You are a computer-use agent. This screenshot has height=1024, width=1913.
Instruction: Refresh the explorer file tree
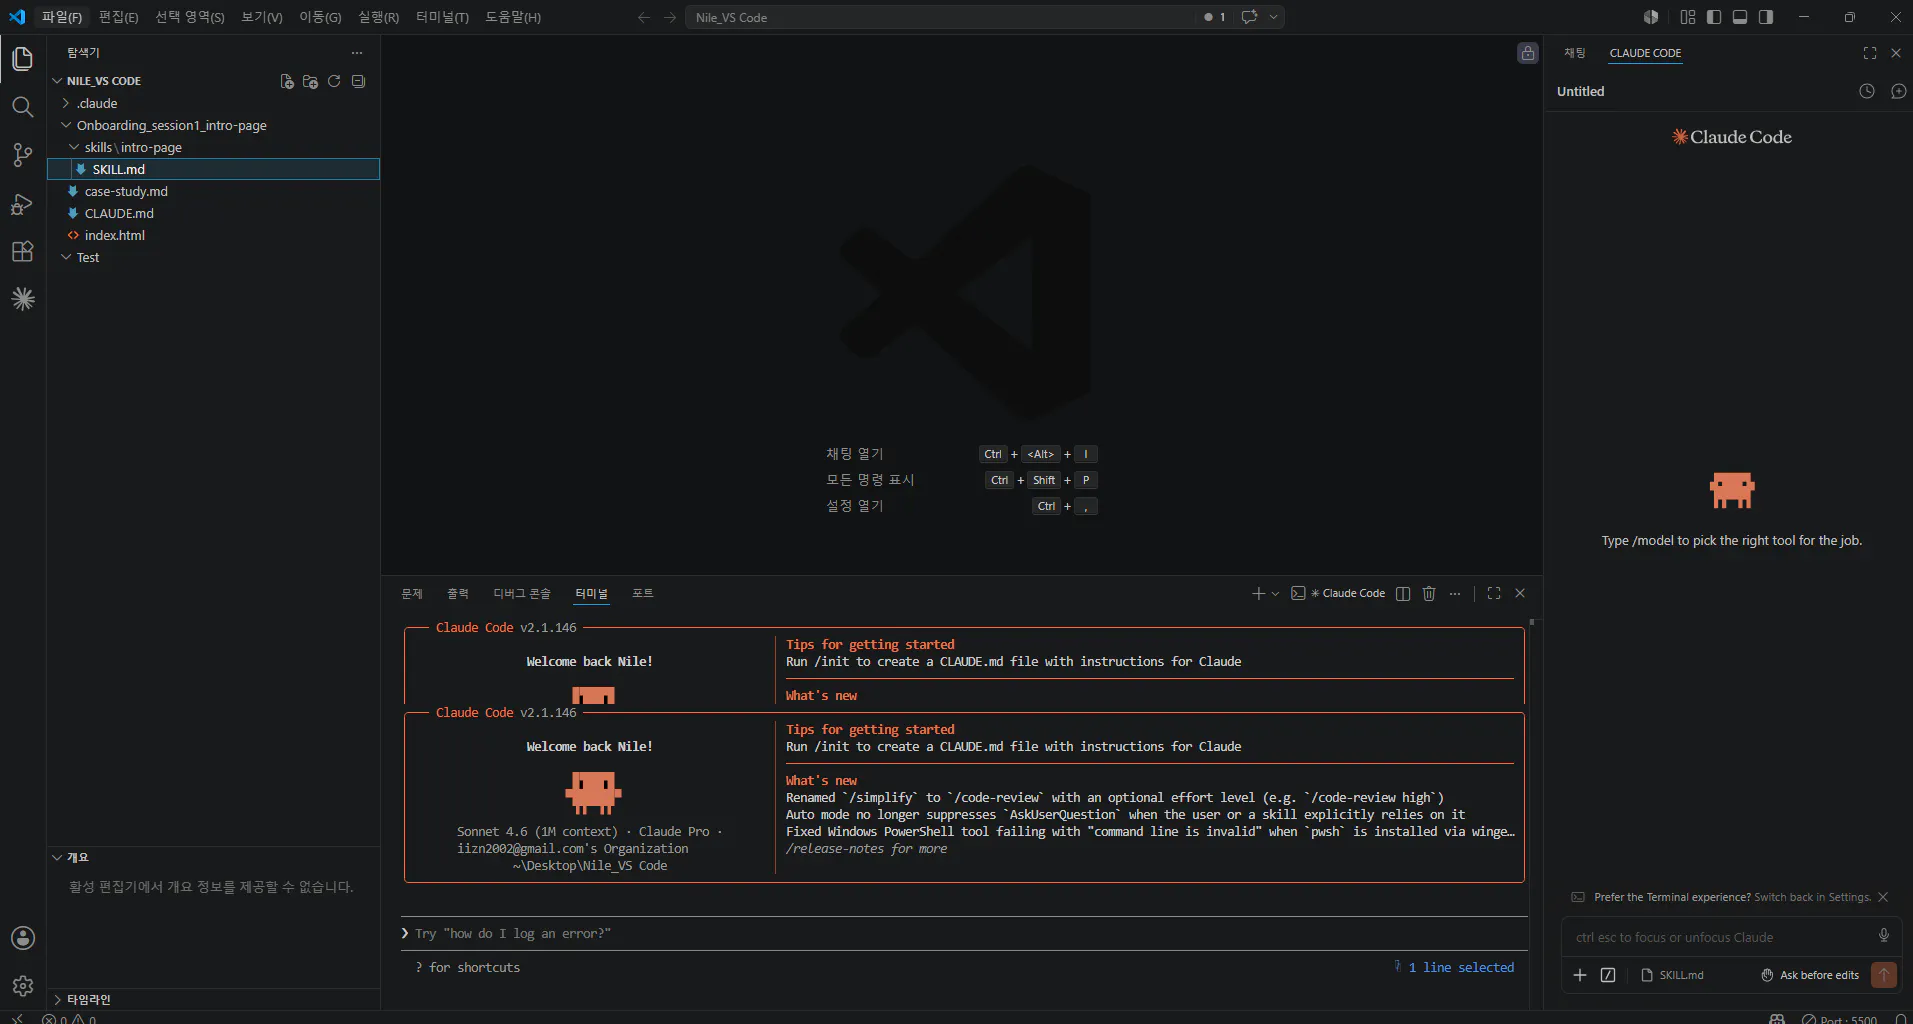(x=334, y=81)
